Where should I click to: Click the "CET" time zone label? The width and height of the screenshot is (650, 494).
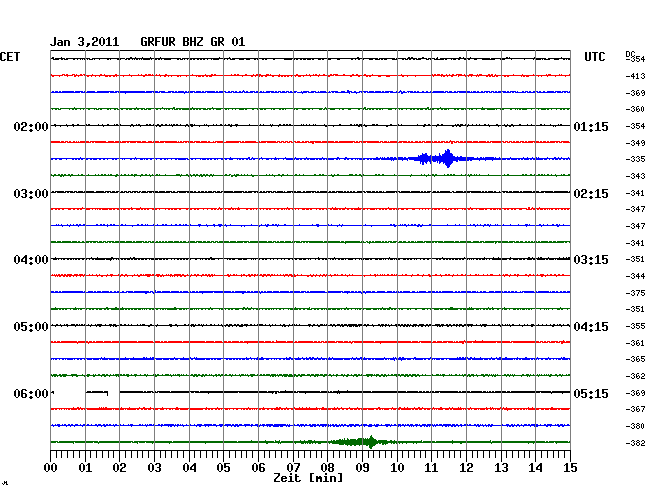click(10, 57)
